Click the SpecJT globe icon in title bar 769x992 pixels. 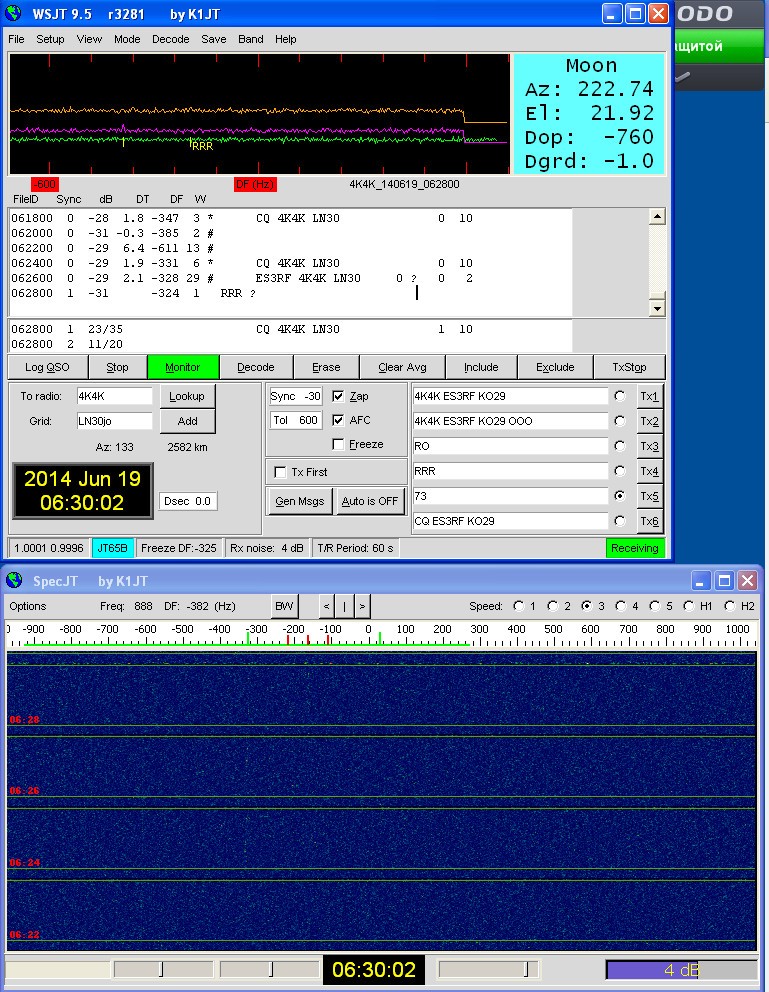(13, 581)
